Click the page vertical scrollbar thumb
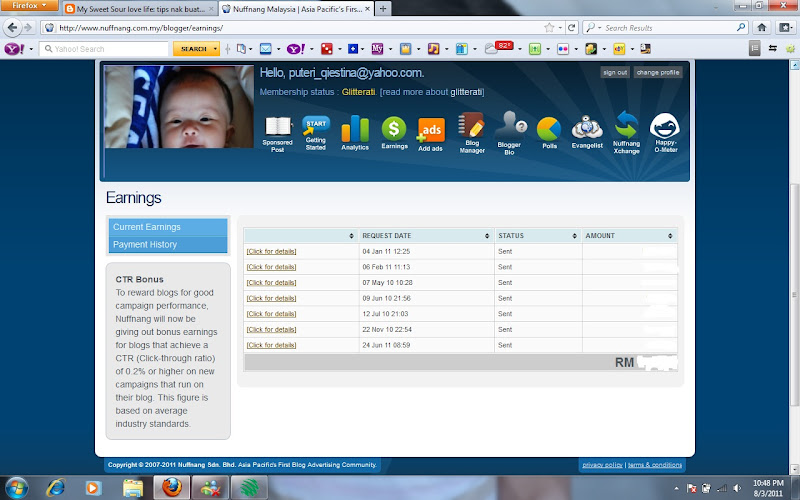This screenshot has height=500, width=800. coord(794,296)
